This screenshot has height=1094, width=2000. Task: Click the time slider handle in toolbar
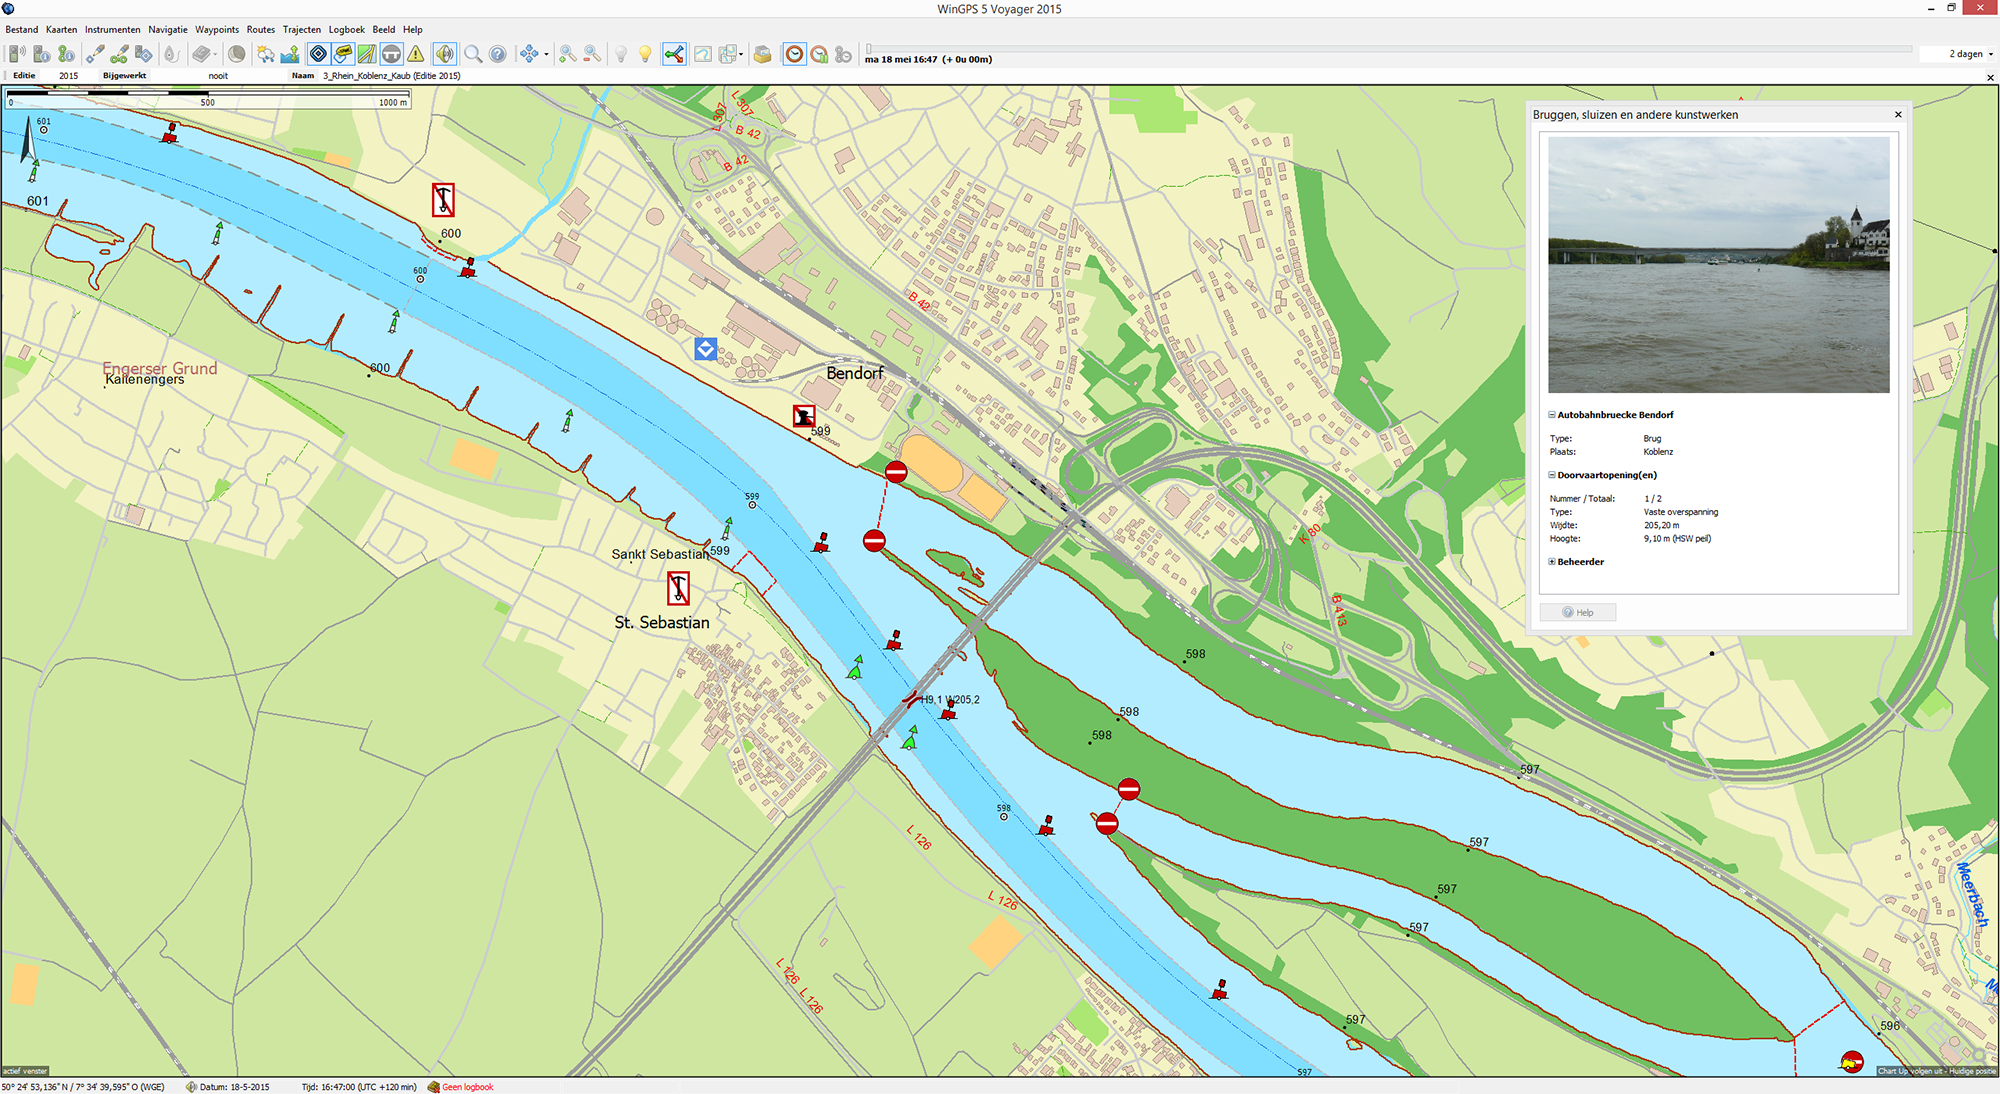click(868, 48)
